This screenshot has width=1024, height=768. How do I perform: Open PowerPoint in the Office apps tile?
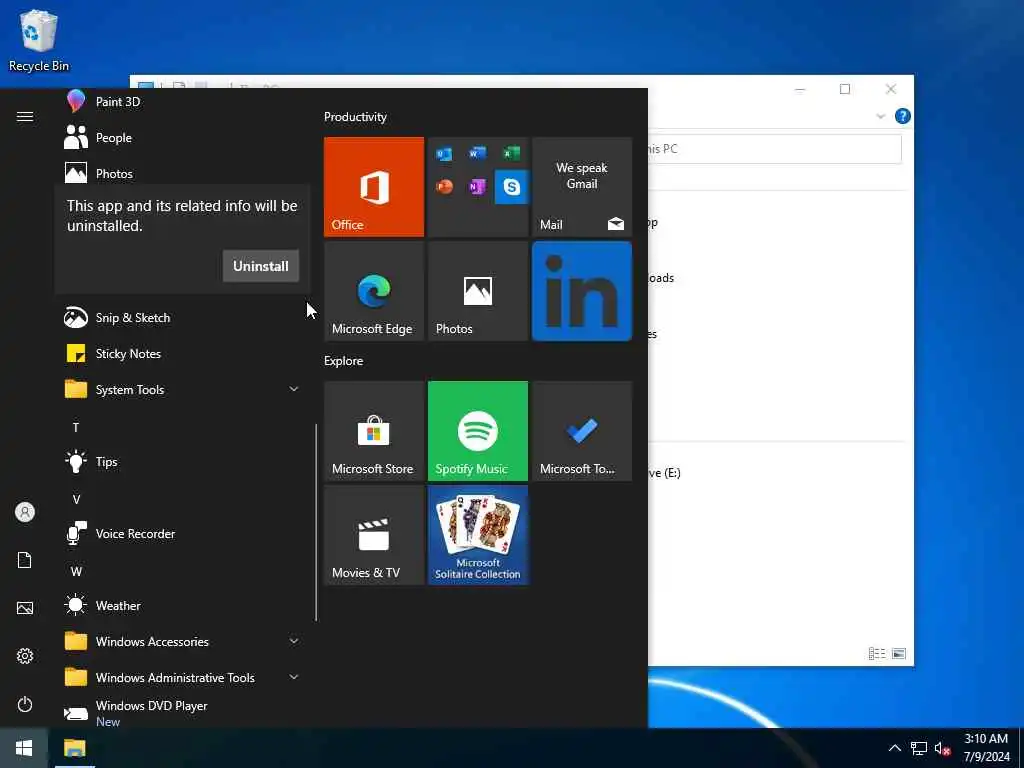[x=444, y=187]
